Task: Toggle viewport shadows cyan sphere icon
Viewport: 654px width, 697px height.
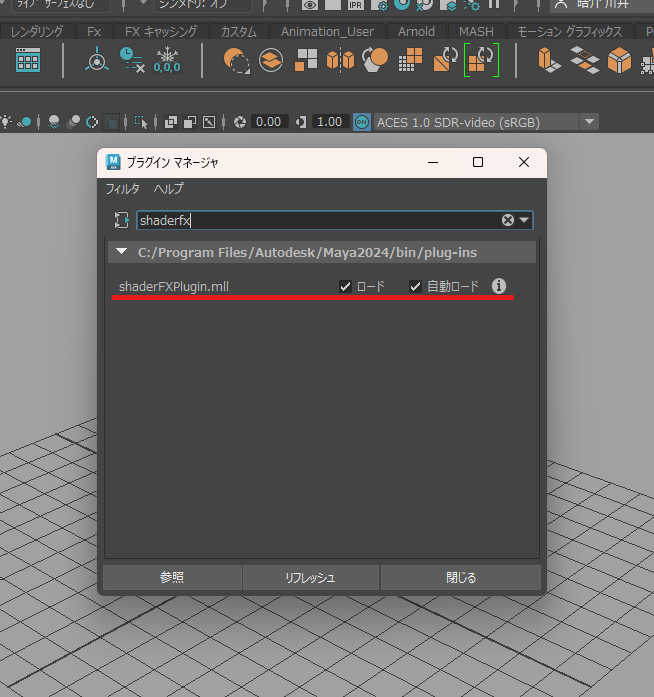Action: pyautogui.click(x=25, y=122)
